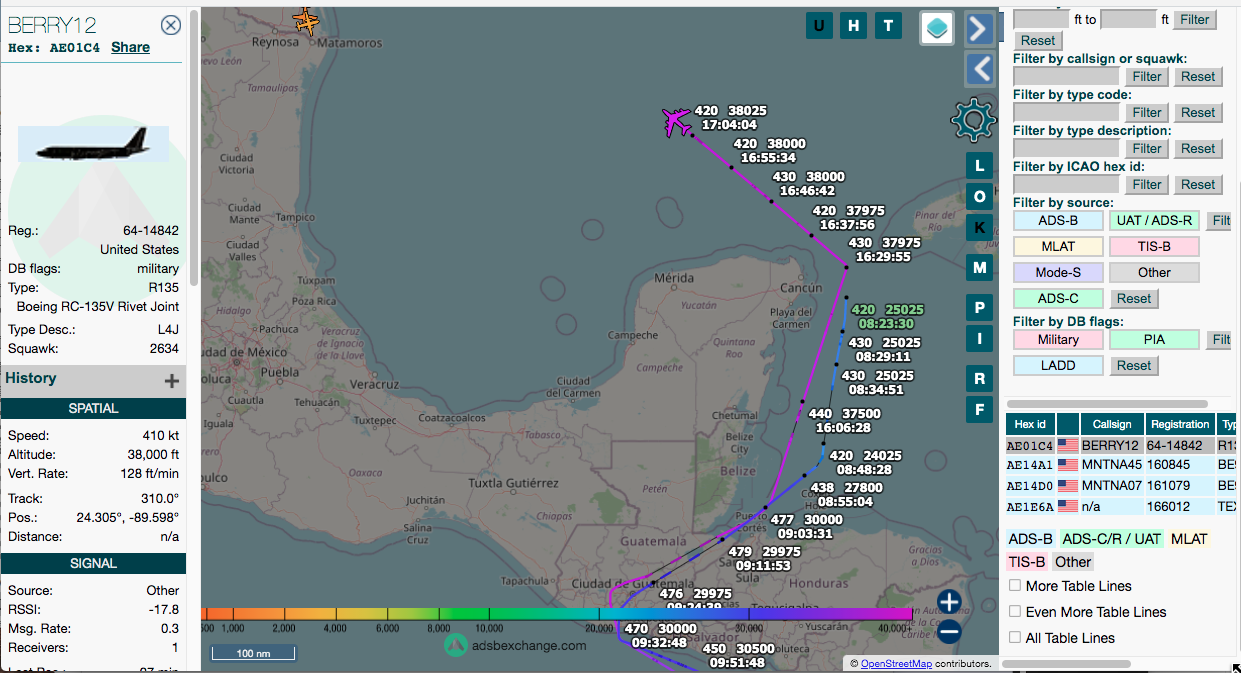This screenshot has height=673, width=1241.
Task: Enable the All Table Lines checkbox
Action: point(1015,638)
